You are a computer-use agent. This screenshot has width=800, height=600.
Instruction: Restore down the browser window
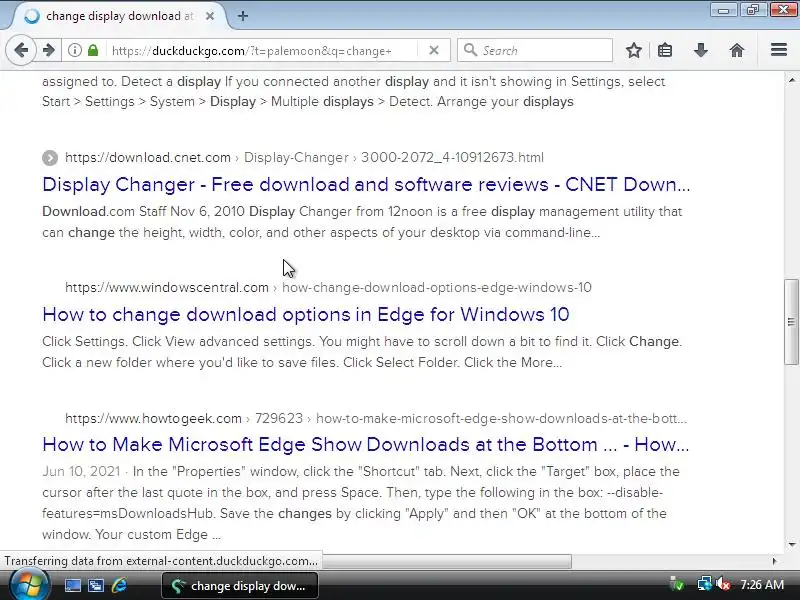click(x=753, y=10)
